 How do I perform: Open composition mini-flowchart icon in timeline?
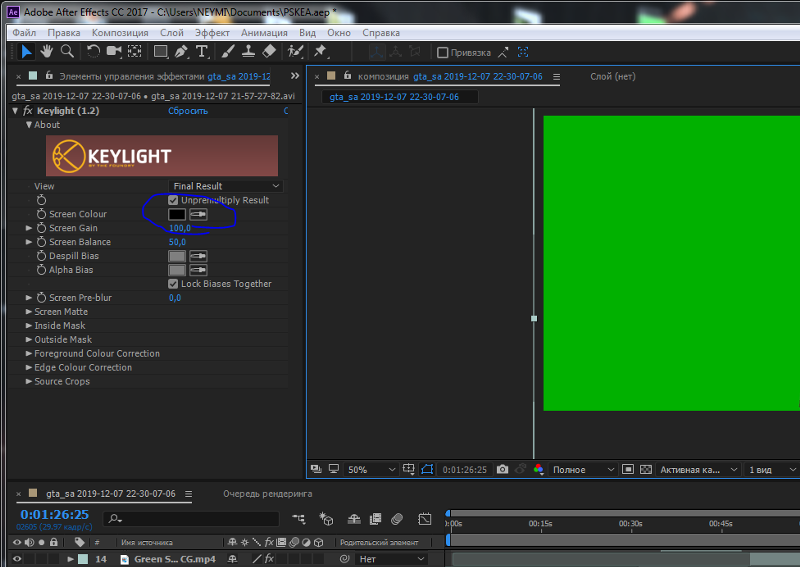299,519
